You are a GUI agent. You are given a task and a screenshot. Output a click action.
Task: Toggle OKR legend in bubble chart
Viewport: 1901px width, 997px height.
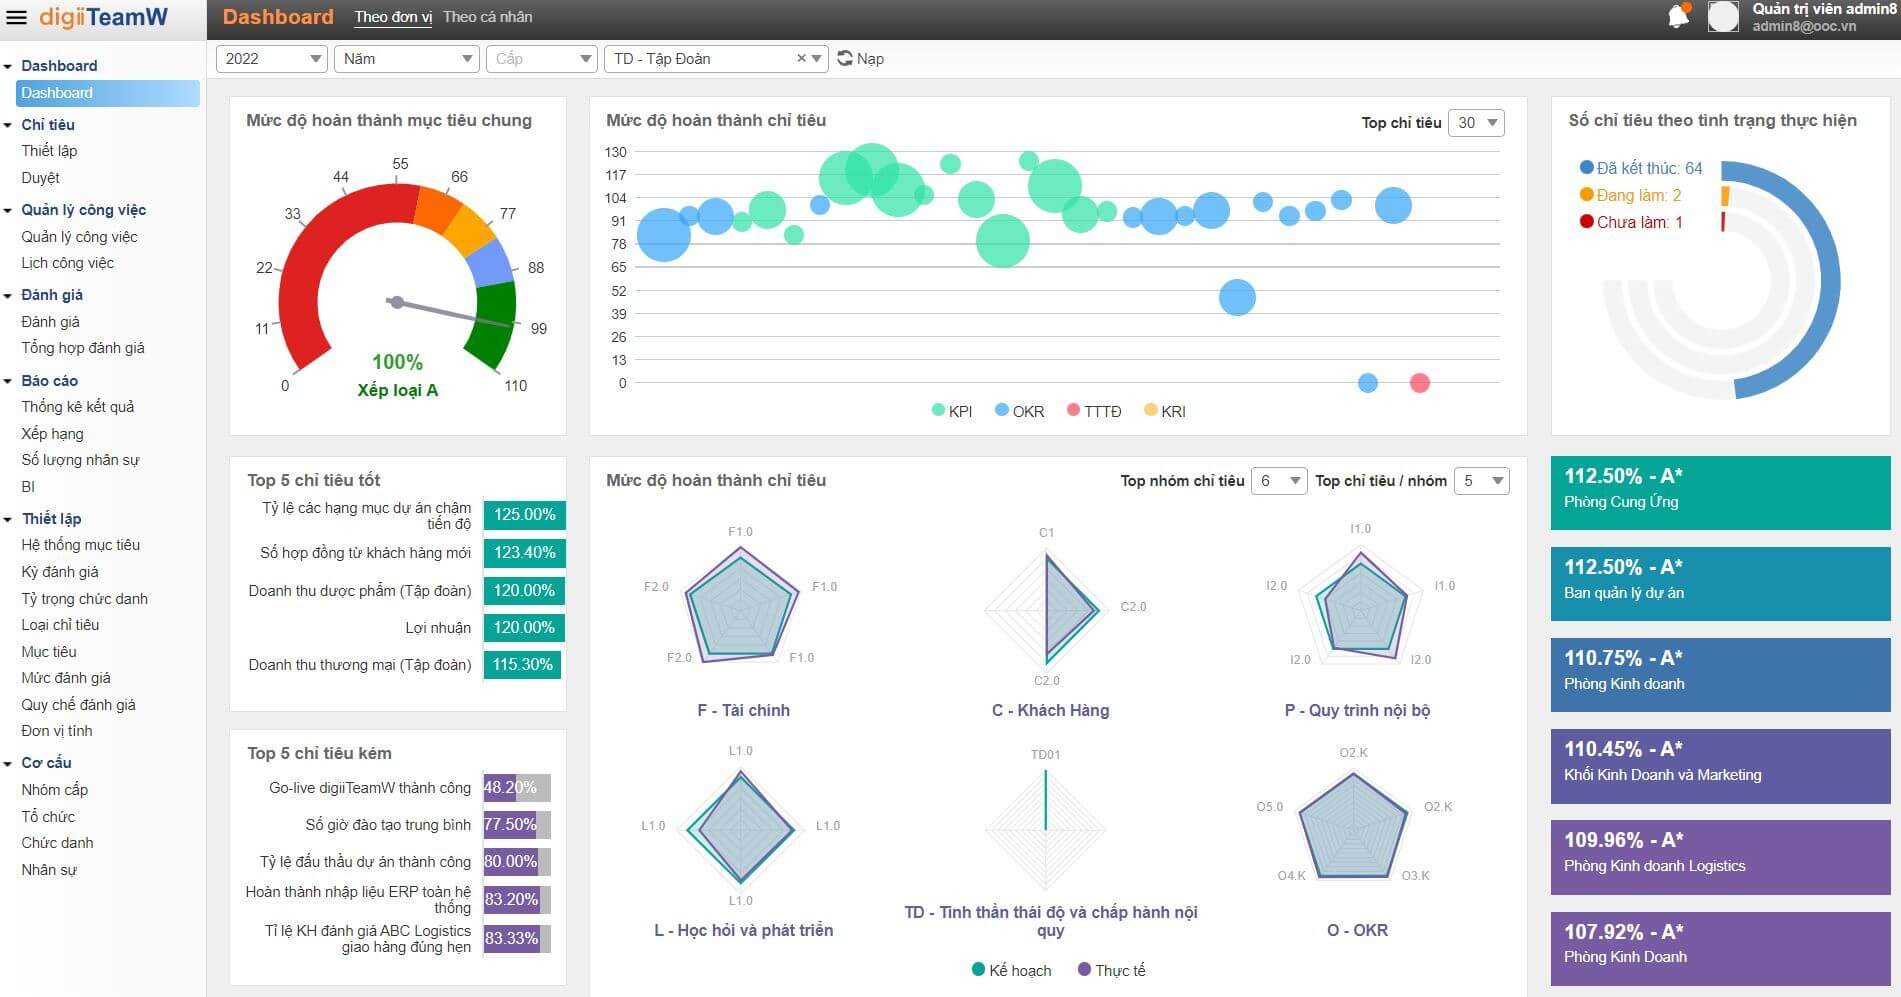[x=1019, y=411]
